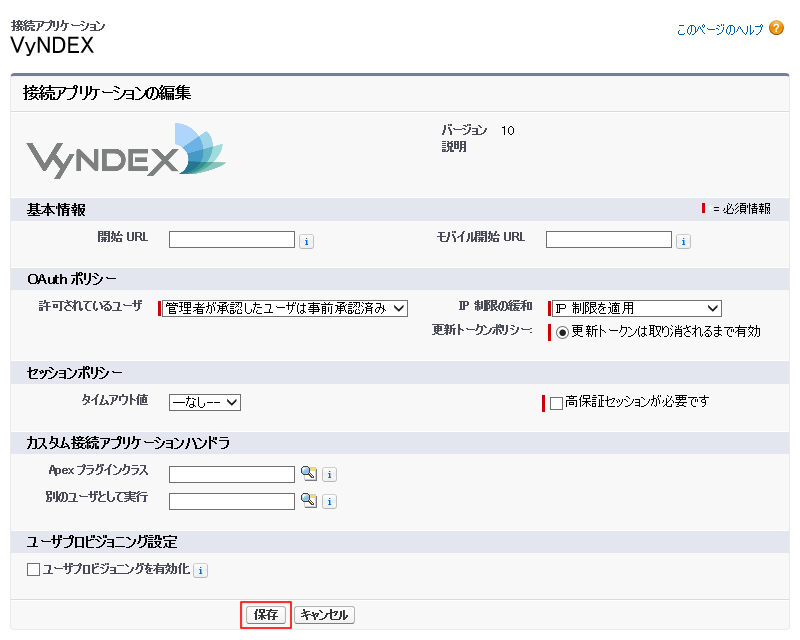The image size is (800, 640).
Task: Select 更新トークンは取り消されるまで有効 radio button
Action: click(x=563, y=332)
